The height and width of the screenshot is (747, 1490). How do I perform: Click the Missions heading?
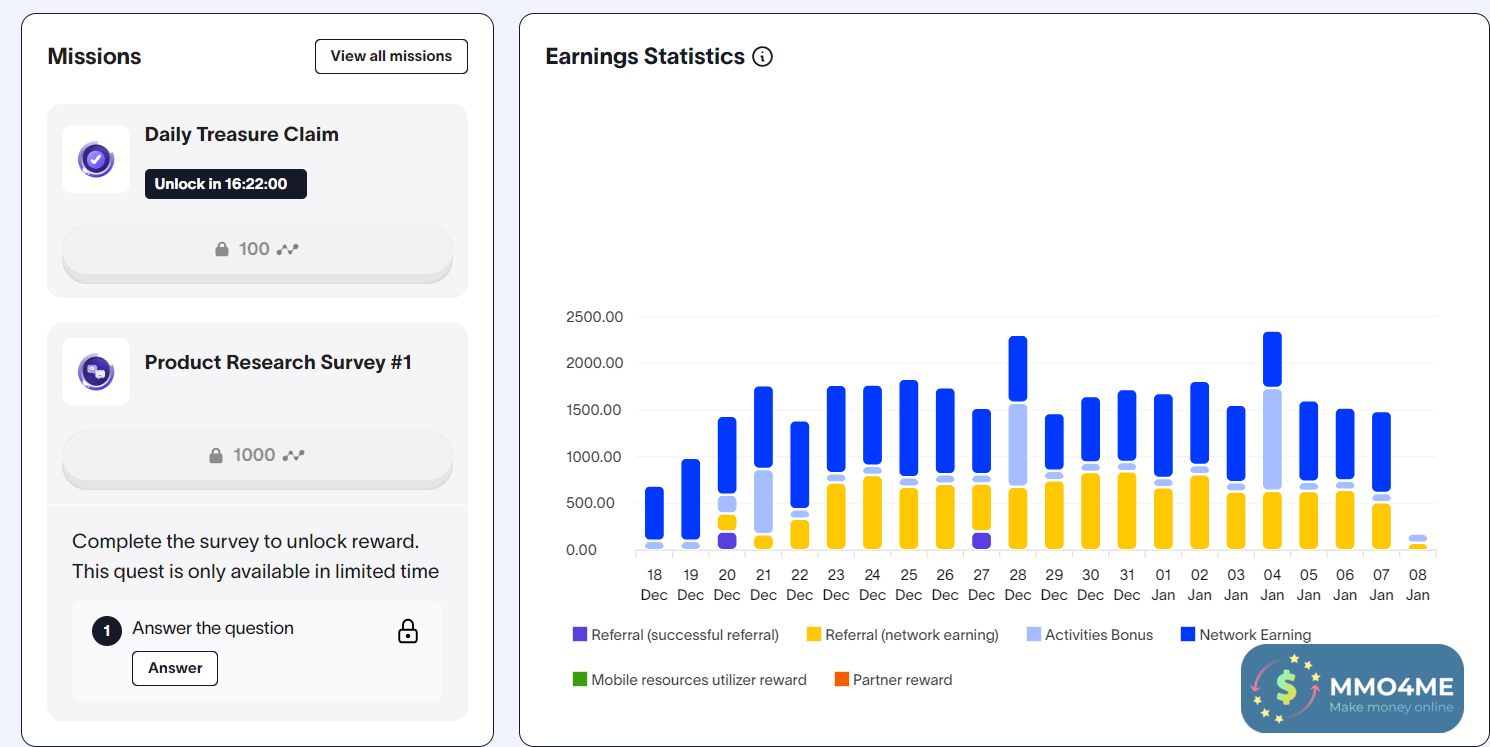pos(94,57)
